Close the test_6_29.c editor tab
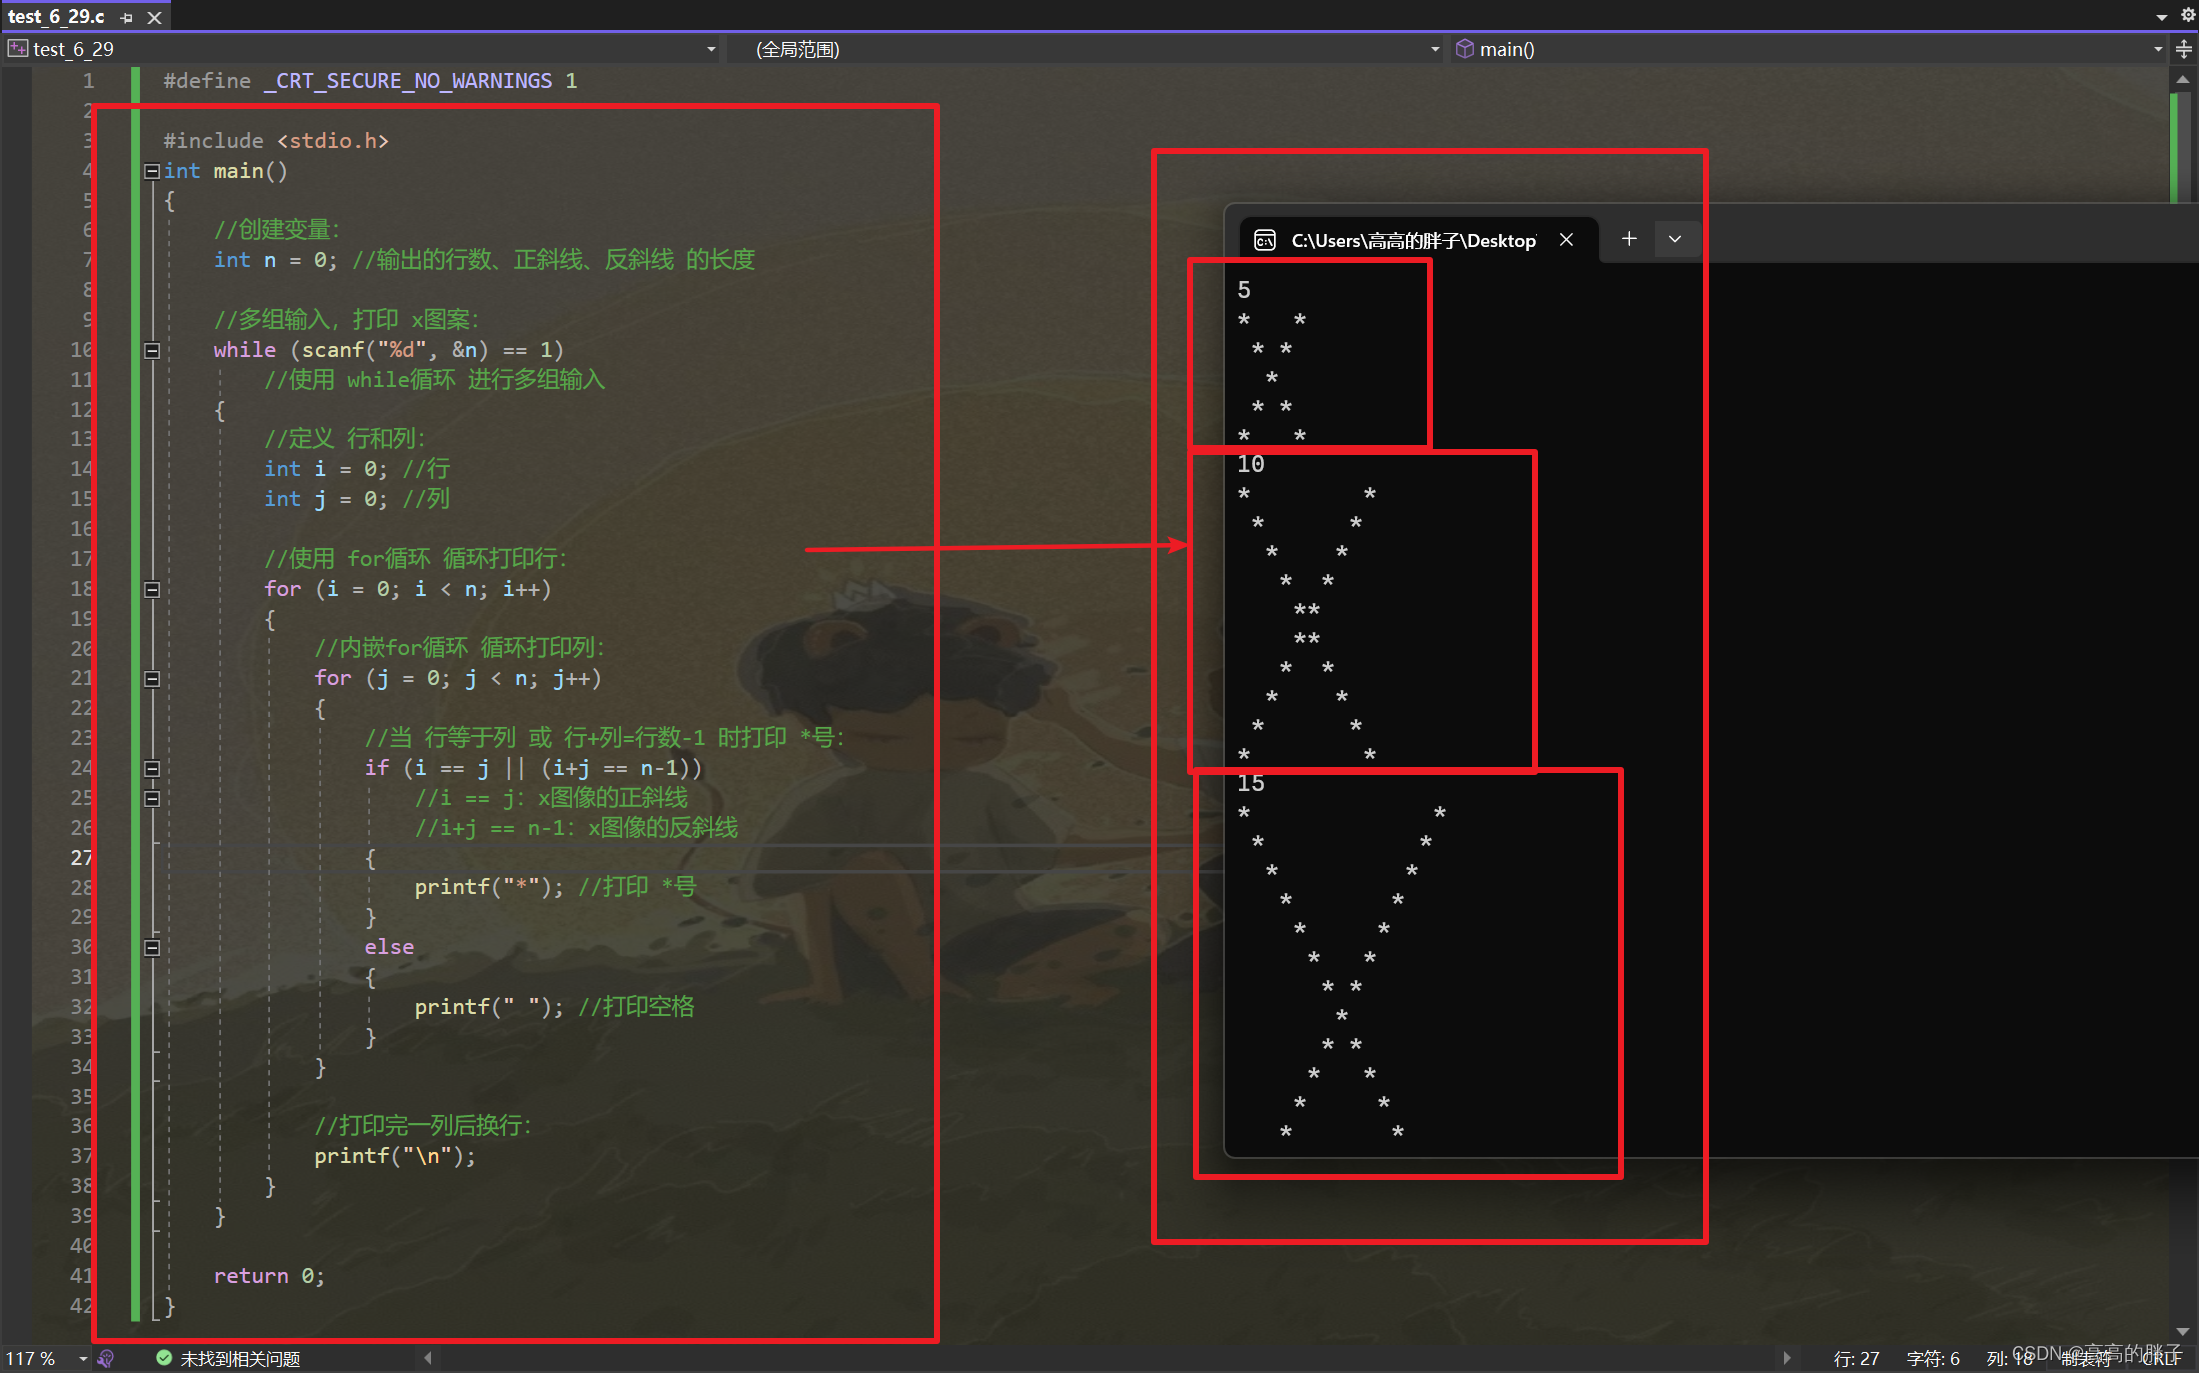Viewport: 2199px width, 1373px height. pyautogui.click(x=155, y=17)
